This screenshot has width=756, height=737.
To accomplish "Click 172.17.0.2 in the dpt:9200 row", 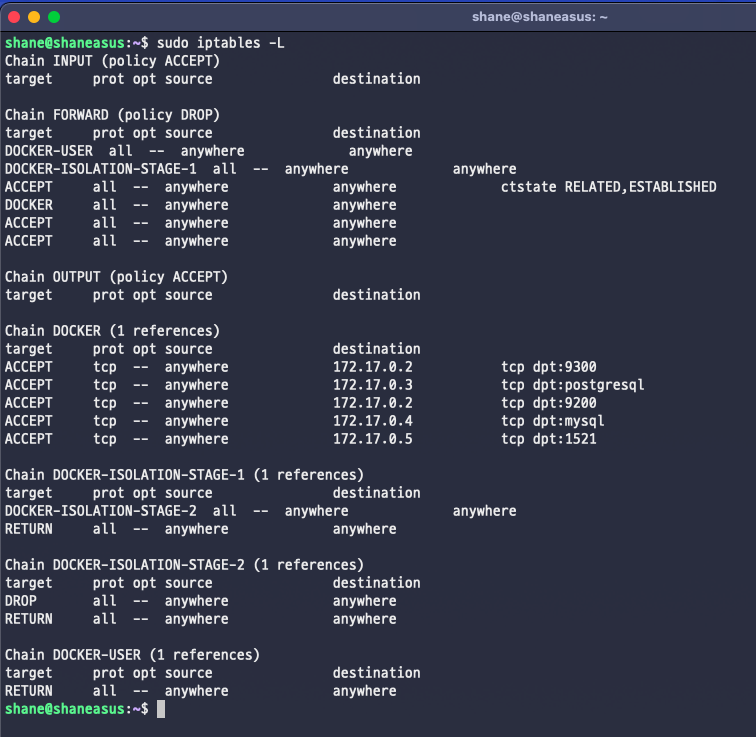I will [x=373, y=403].
